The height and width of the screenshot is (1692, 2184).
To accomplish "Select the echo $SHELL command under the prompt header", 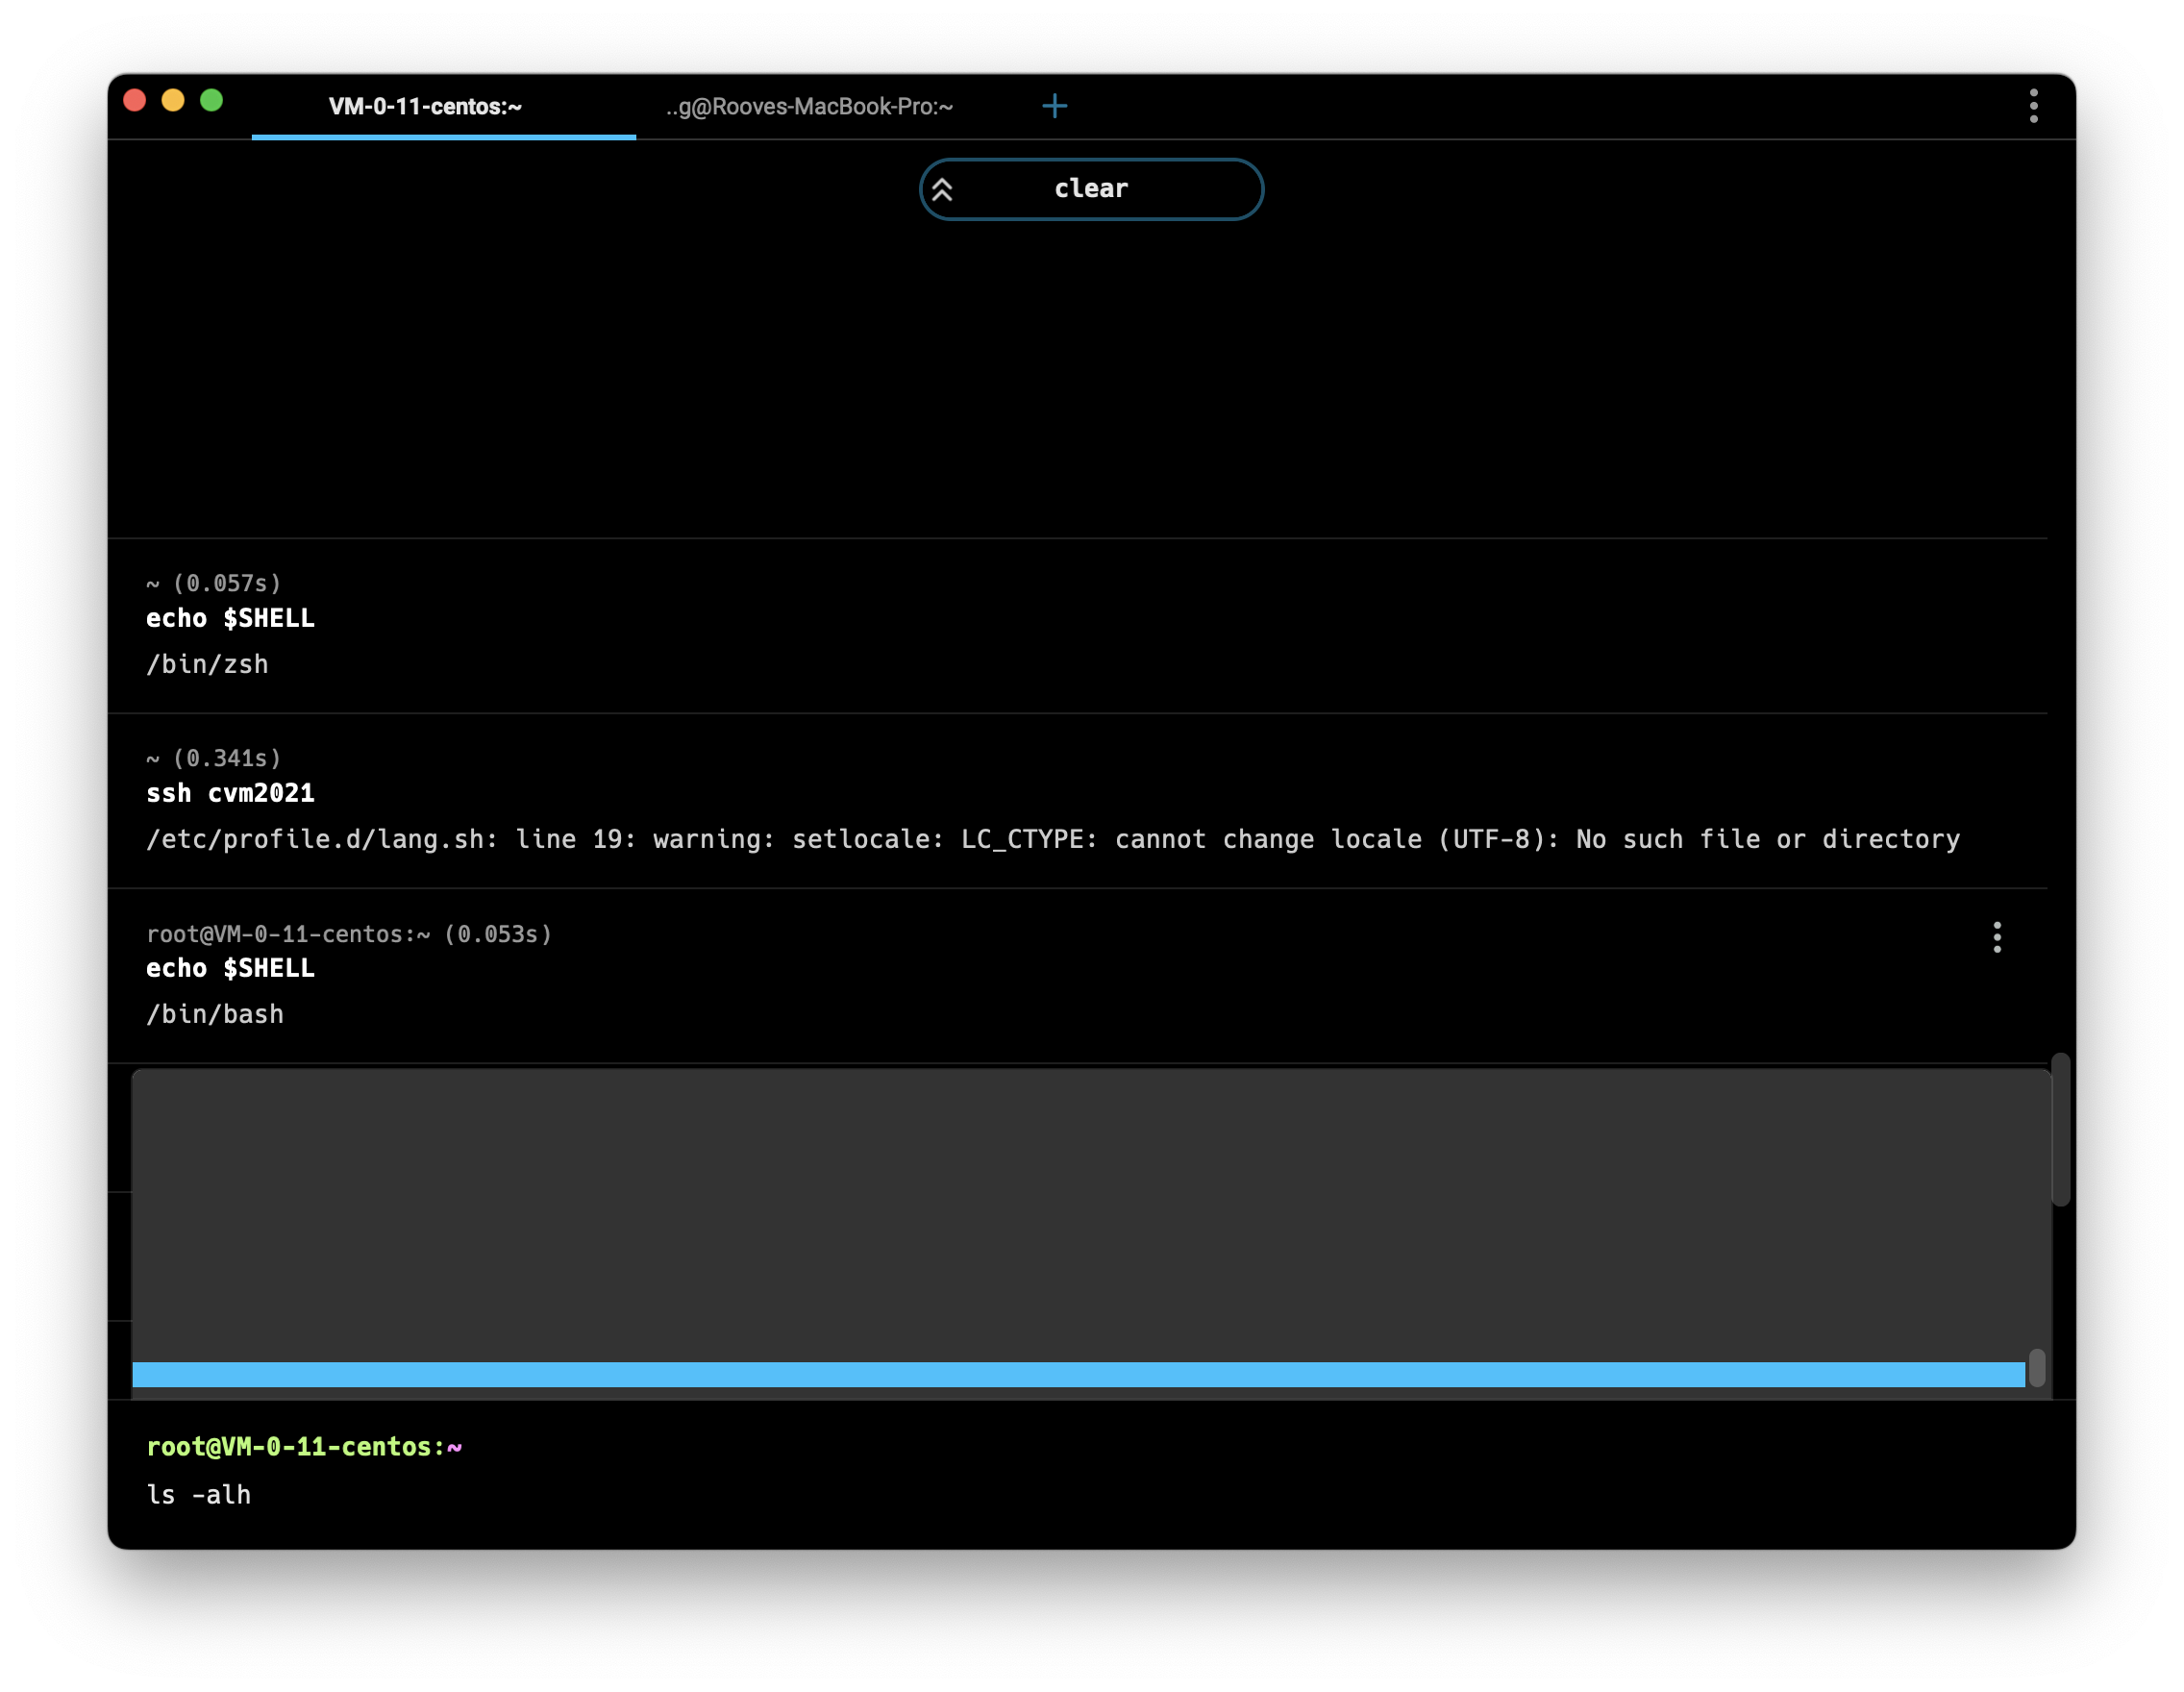I will [x=230, y=967].
